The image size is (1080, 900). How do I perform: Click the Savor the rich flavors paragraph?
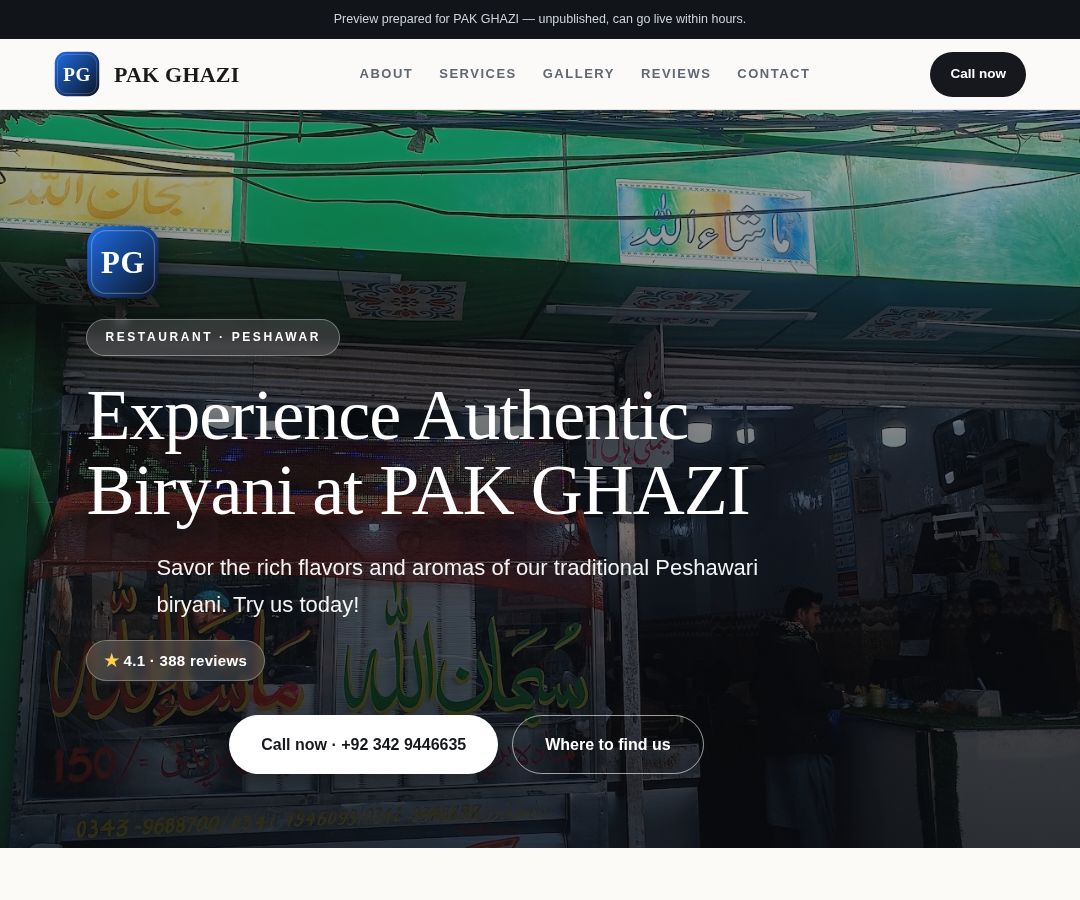457,586
